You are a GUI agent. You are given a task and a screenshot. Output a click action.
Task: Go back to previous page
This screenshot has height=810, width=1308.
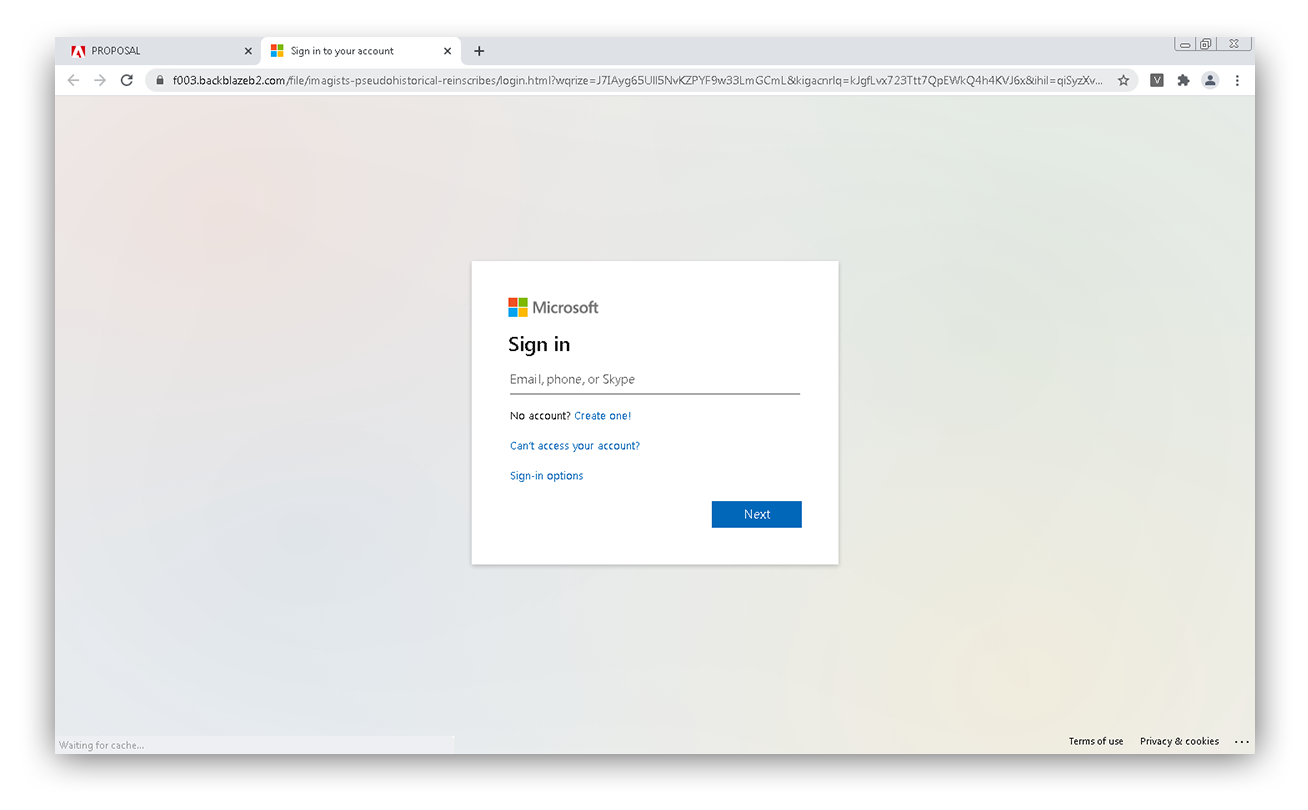coord(73,80)
